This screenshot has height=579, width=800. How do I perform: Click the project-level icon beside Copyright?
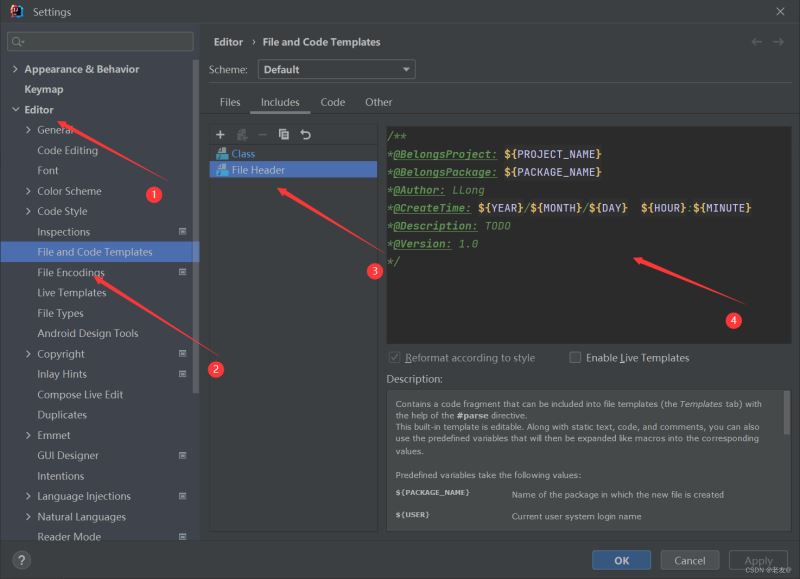[x=182, y=354]
